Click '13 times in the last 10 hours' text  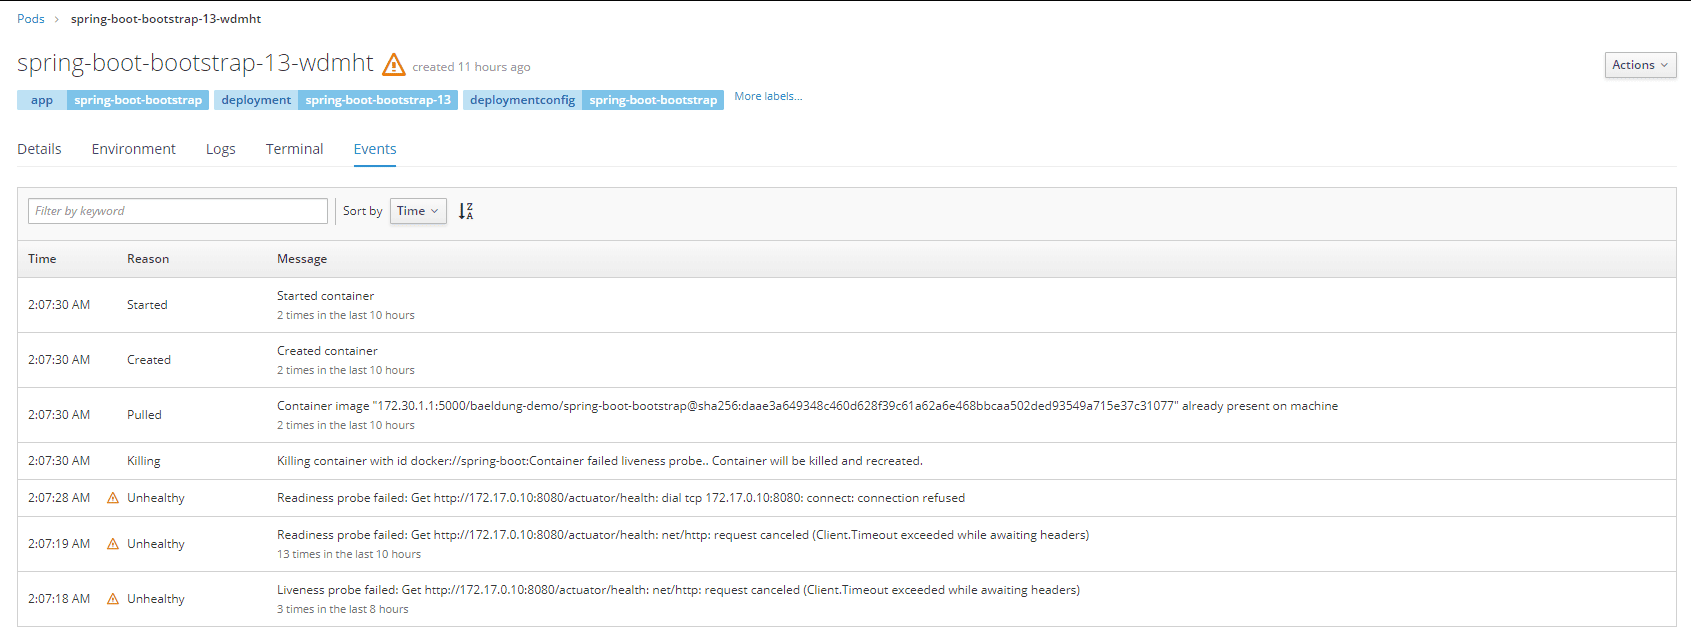349,554
